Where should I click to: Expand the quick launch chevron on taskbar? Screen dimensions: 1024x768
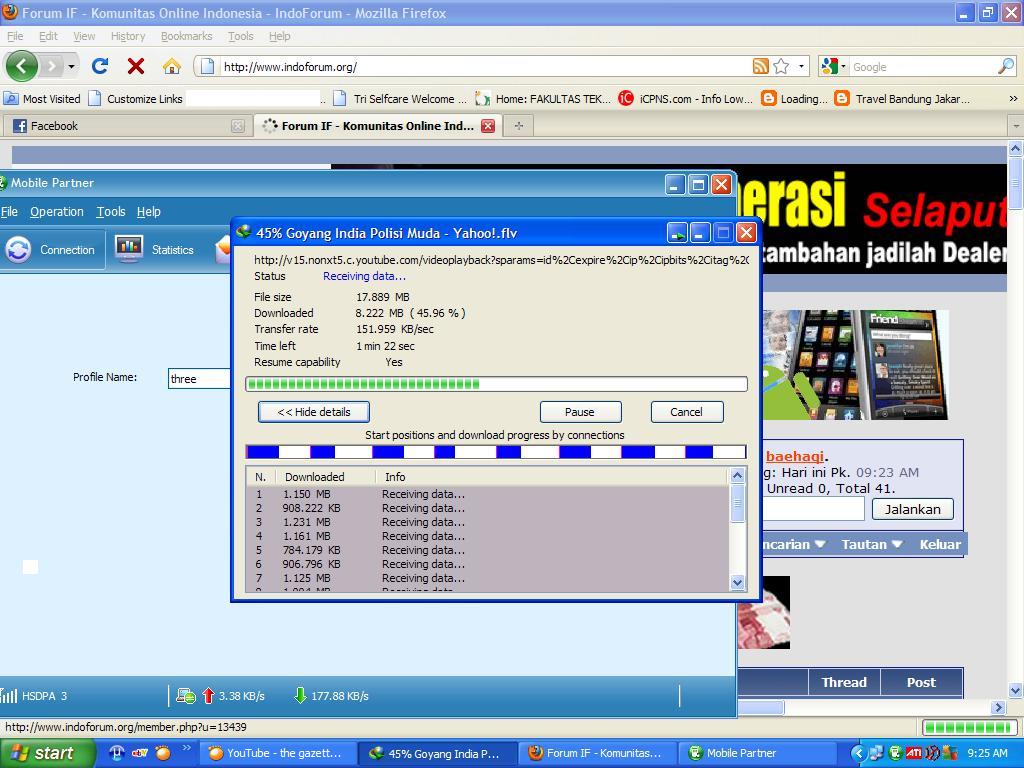[186, 748]
